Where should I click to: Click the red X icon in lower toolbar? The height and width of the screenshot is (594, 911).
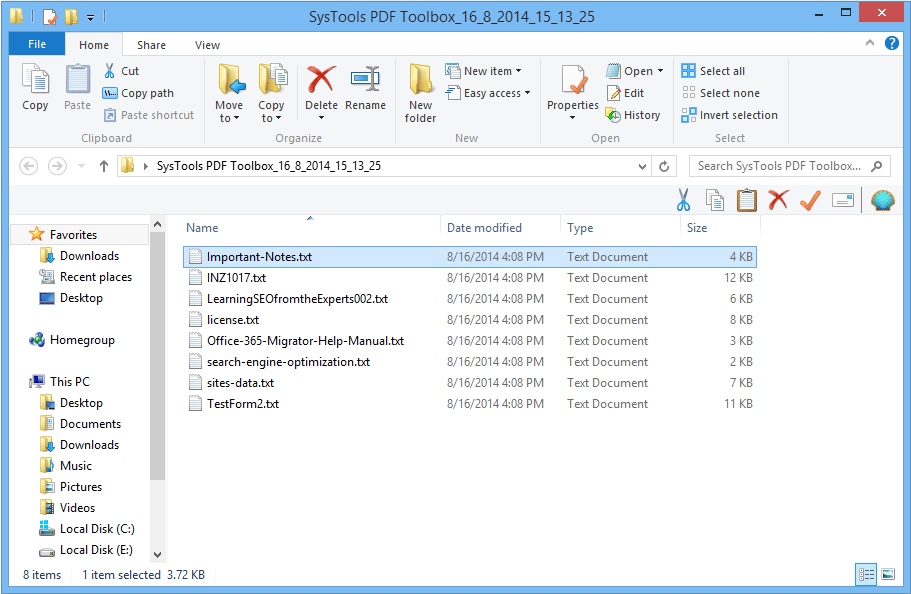pos(778,199)
